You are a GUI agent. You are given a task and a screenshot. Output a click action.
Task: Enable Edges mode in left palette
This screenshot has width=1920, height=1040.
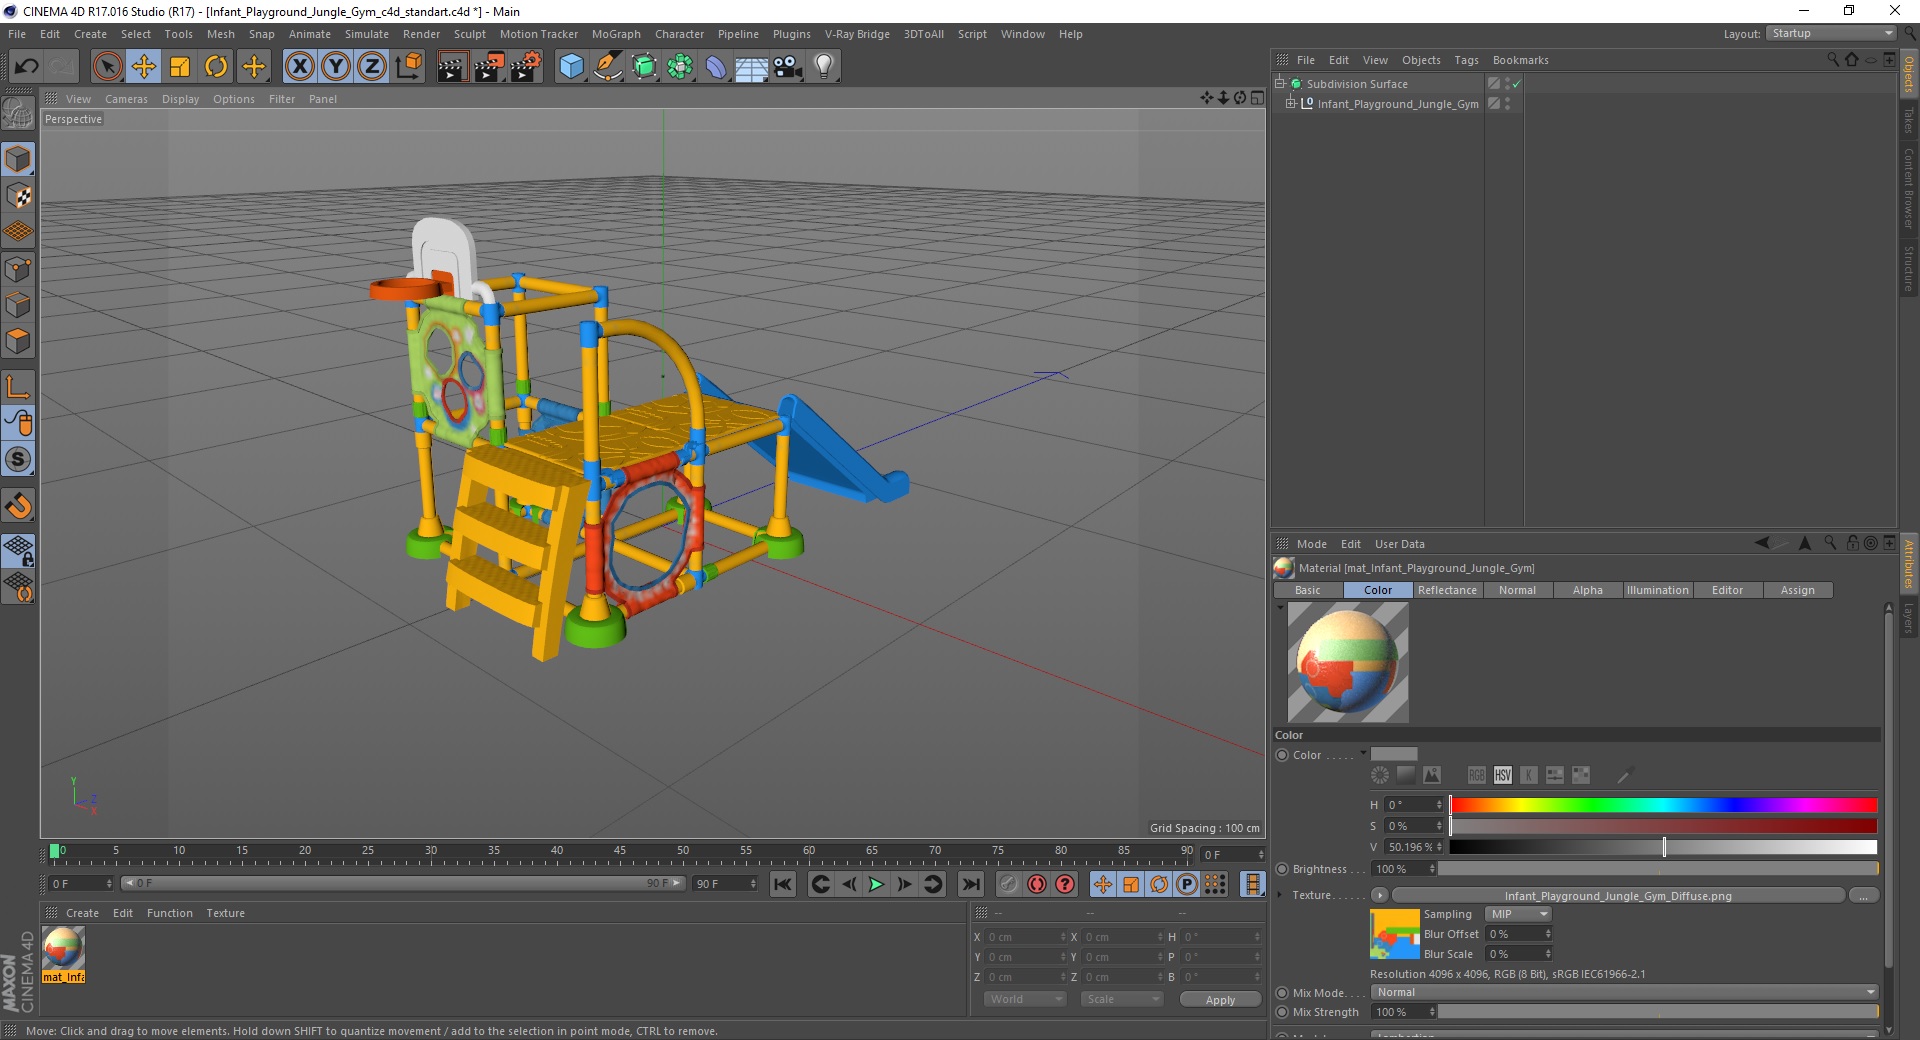pos(18,304)
